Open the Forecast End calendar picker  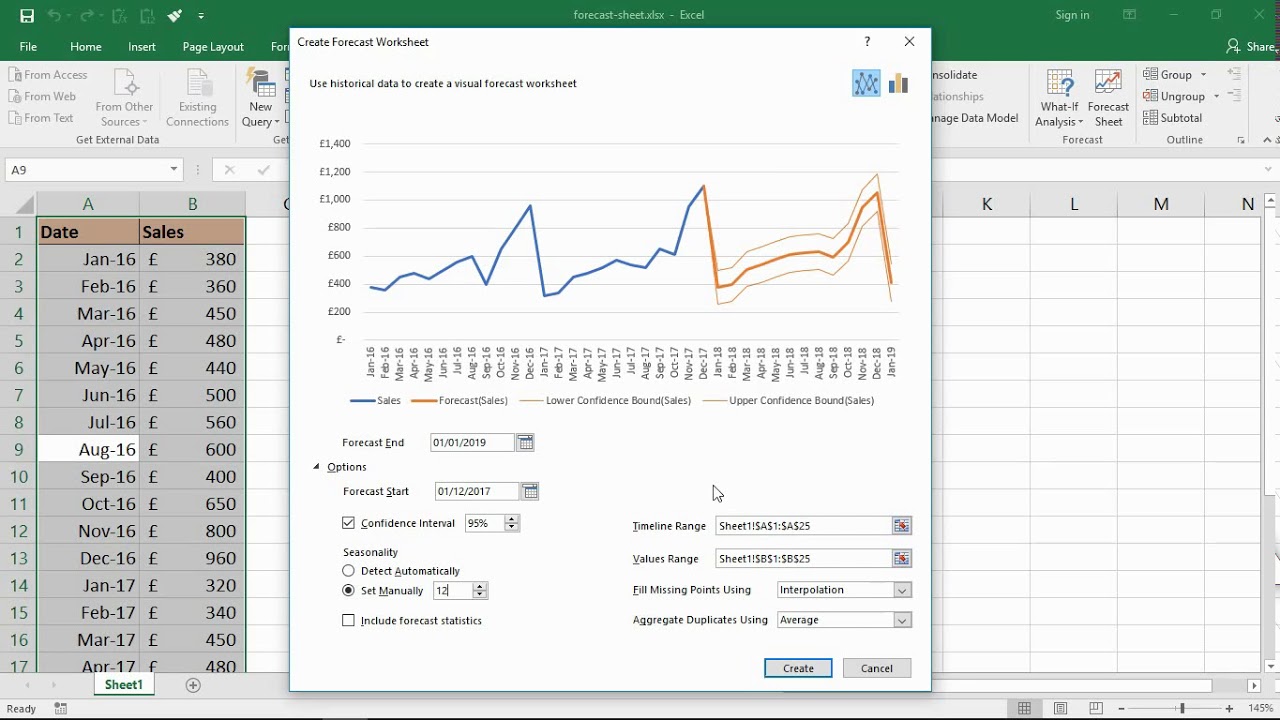click(x=525, y=443)
